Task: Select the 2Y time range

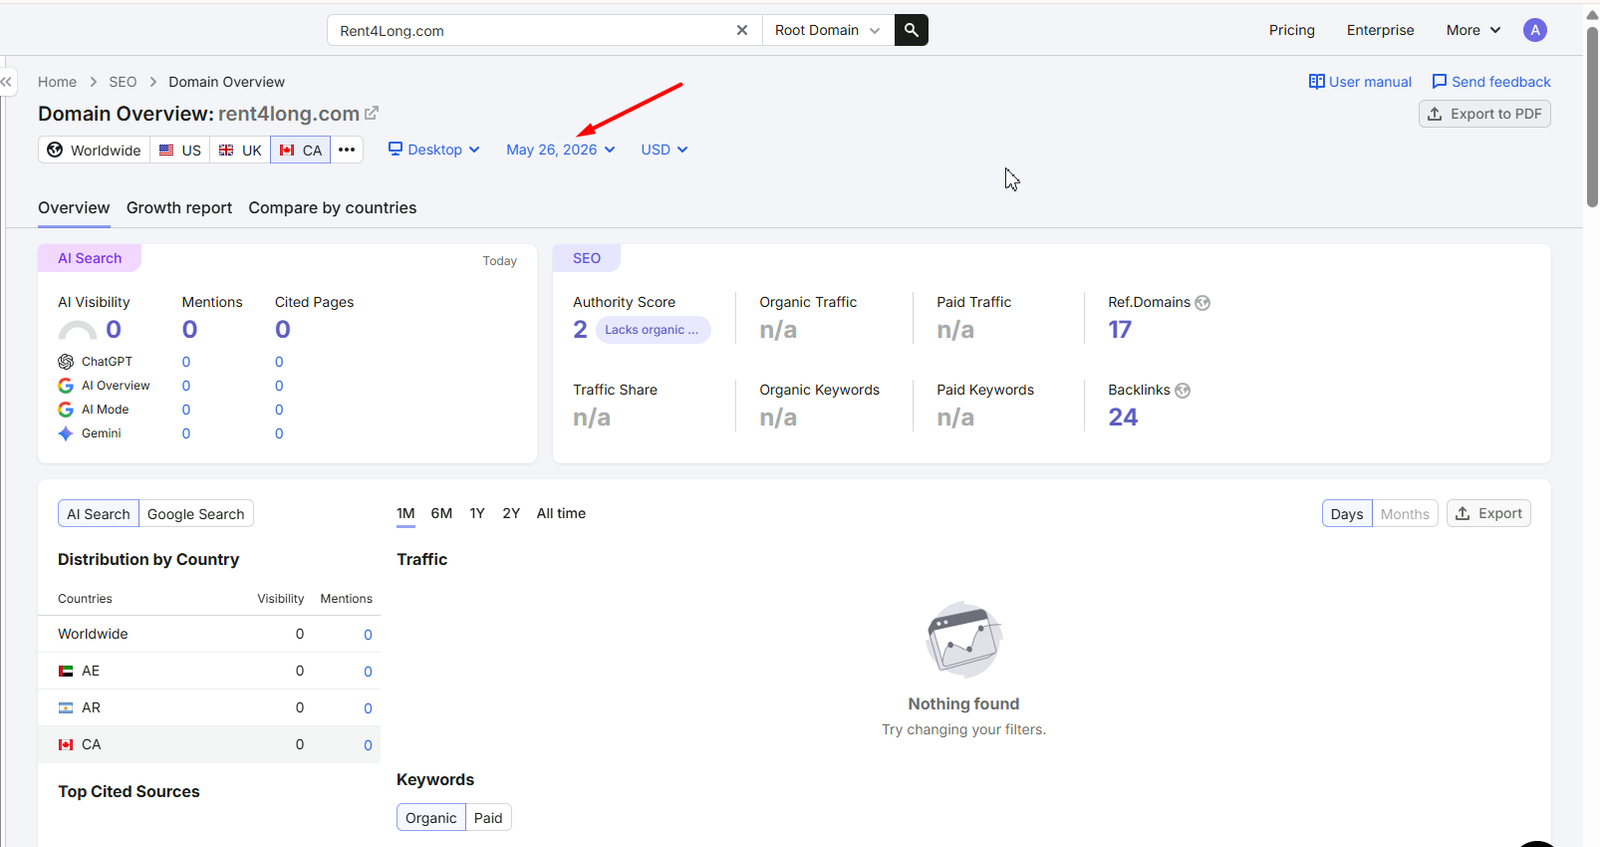Action: (x=511, y=514)
